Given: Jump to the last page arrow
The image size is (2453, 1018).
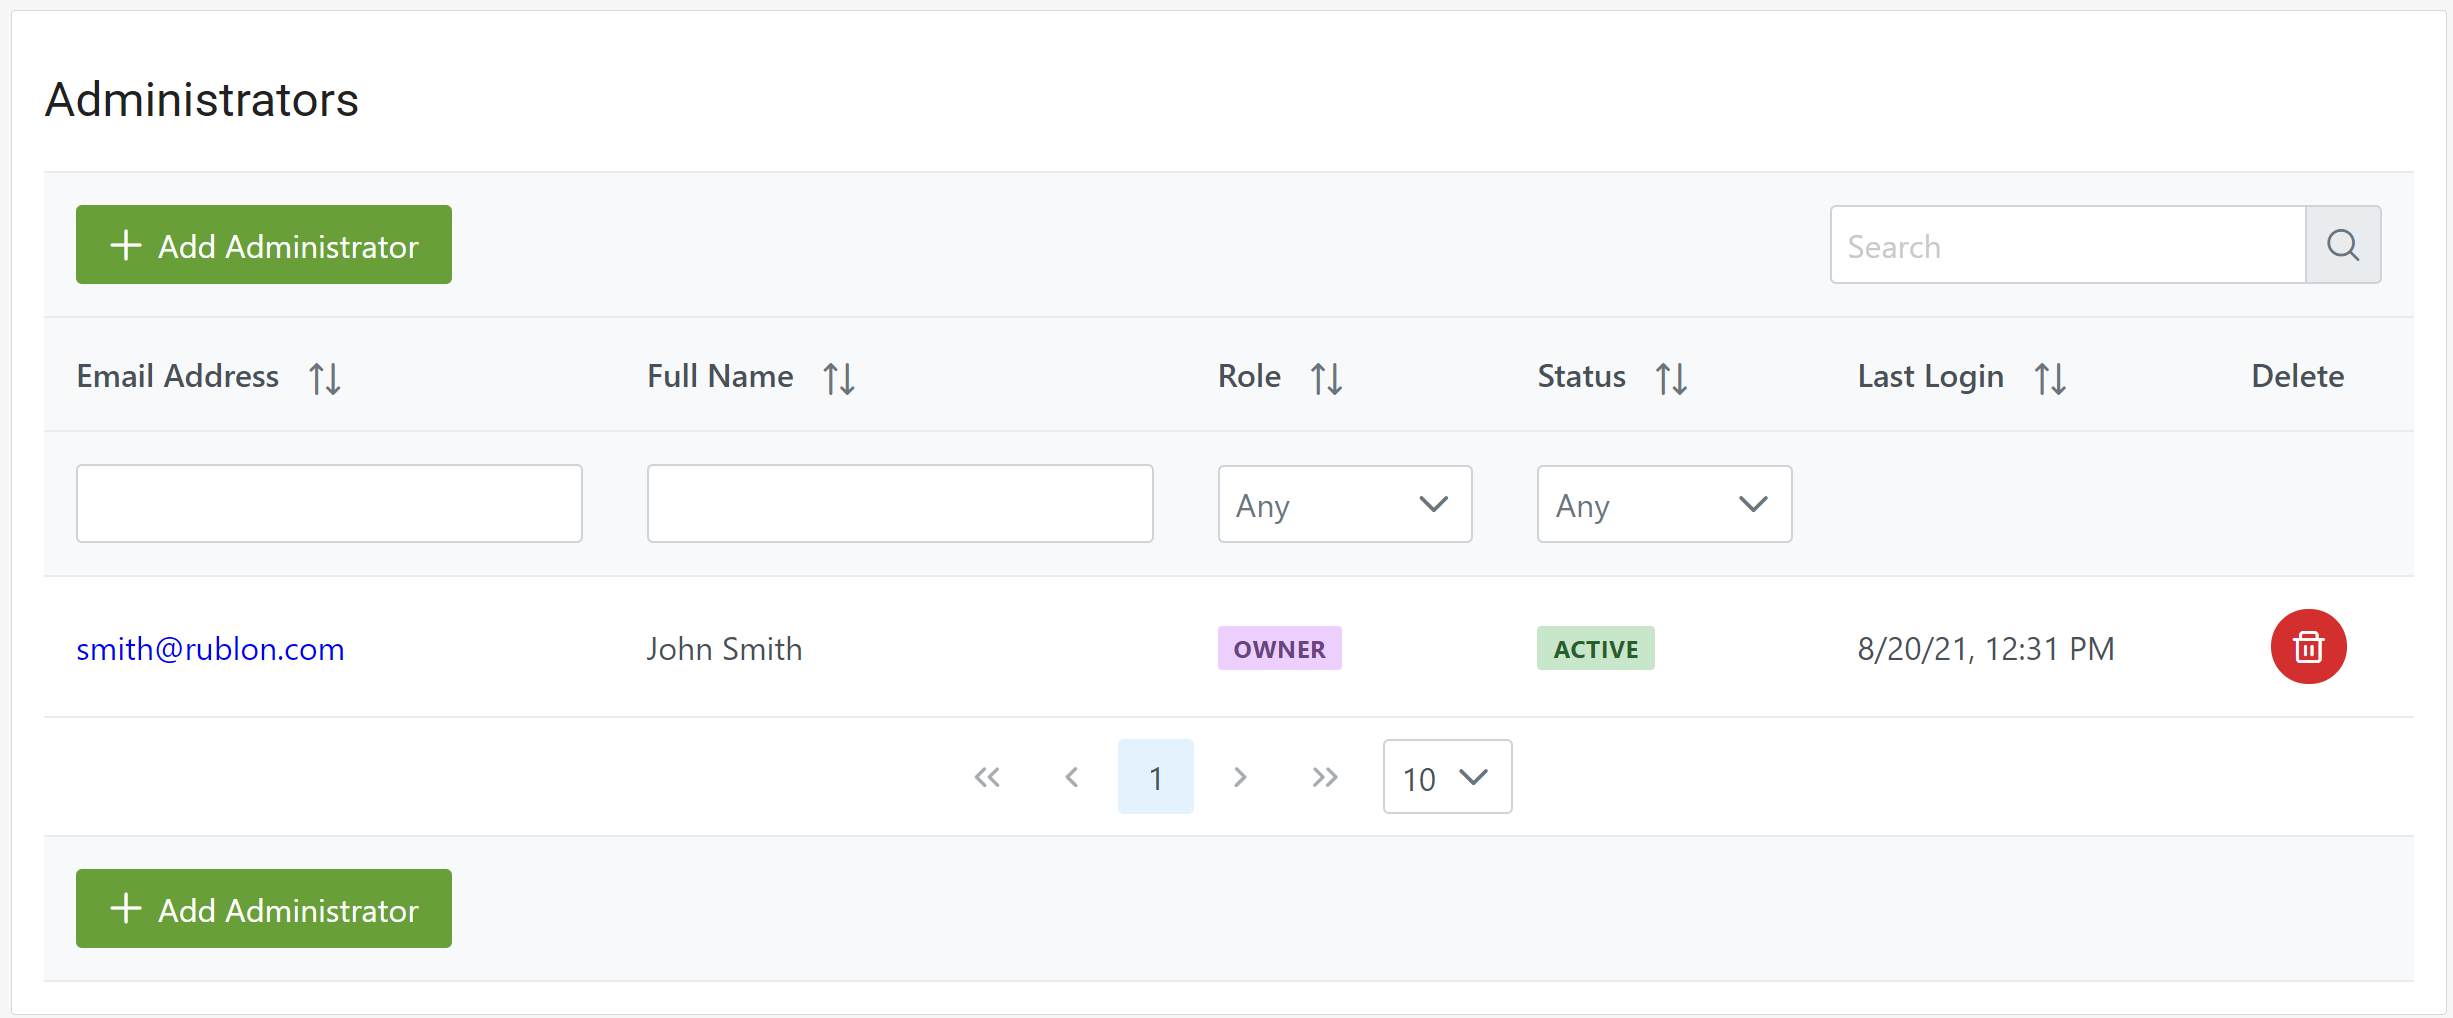Looking at the screenshot, I should (1325, 777).
